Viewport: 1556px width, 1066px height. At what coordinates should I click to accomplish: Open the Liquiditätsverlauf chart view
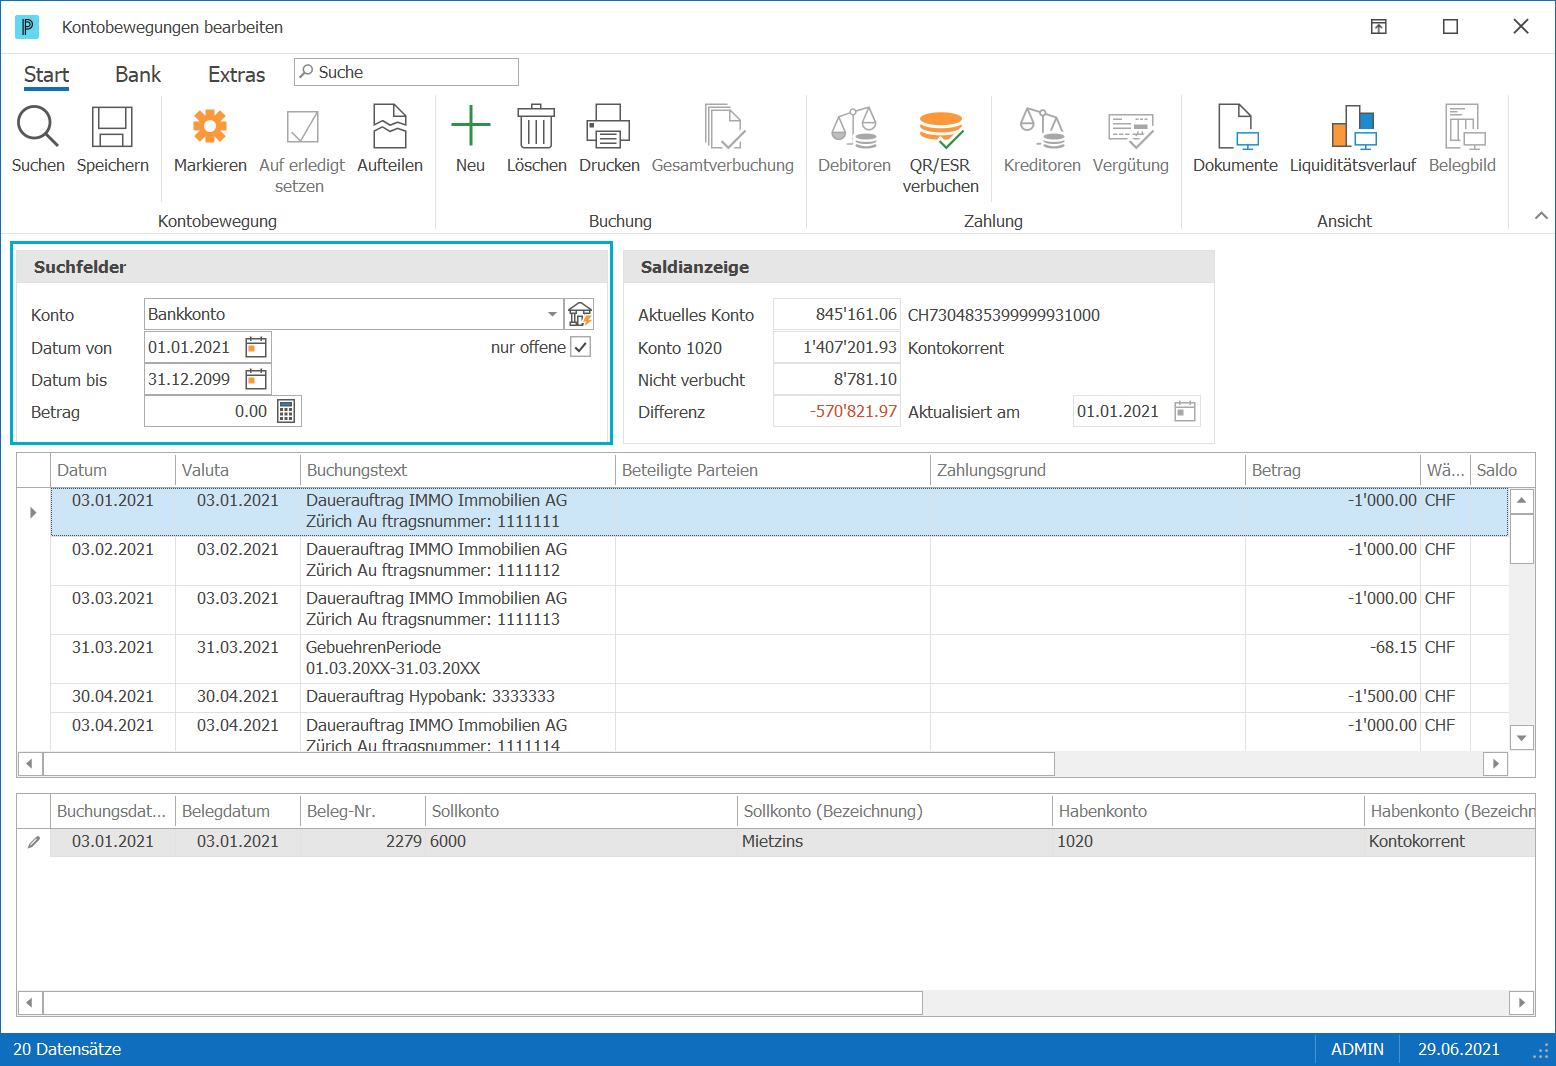(1353, 127)
